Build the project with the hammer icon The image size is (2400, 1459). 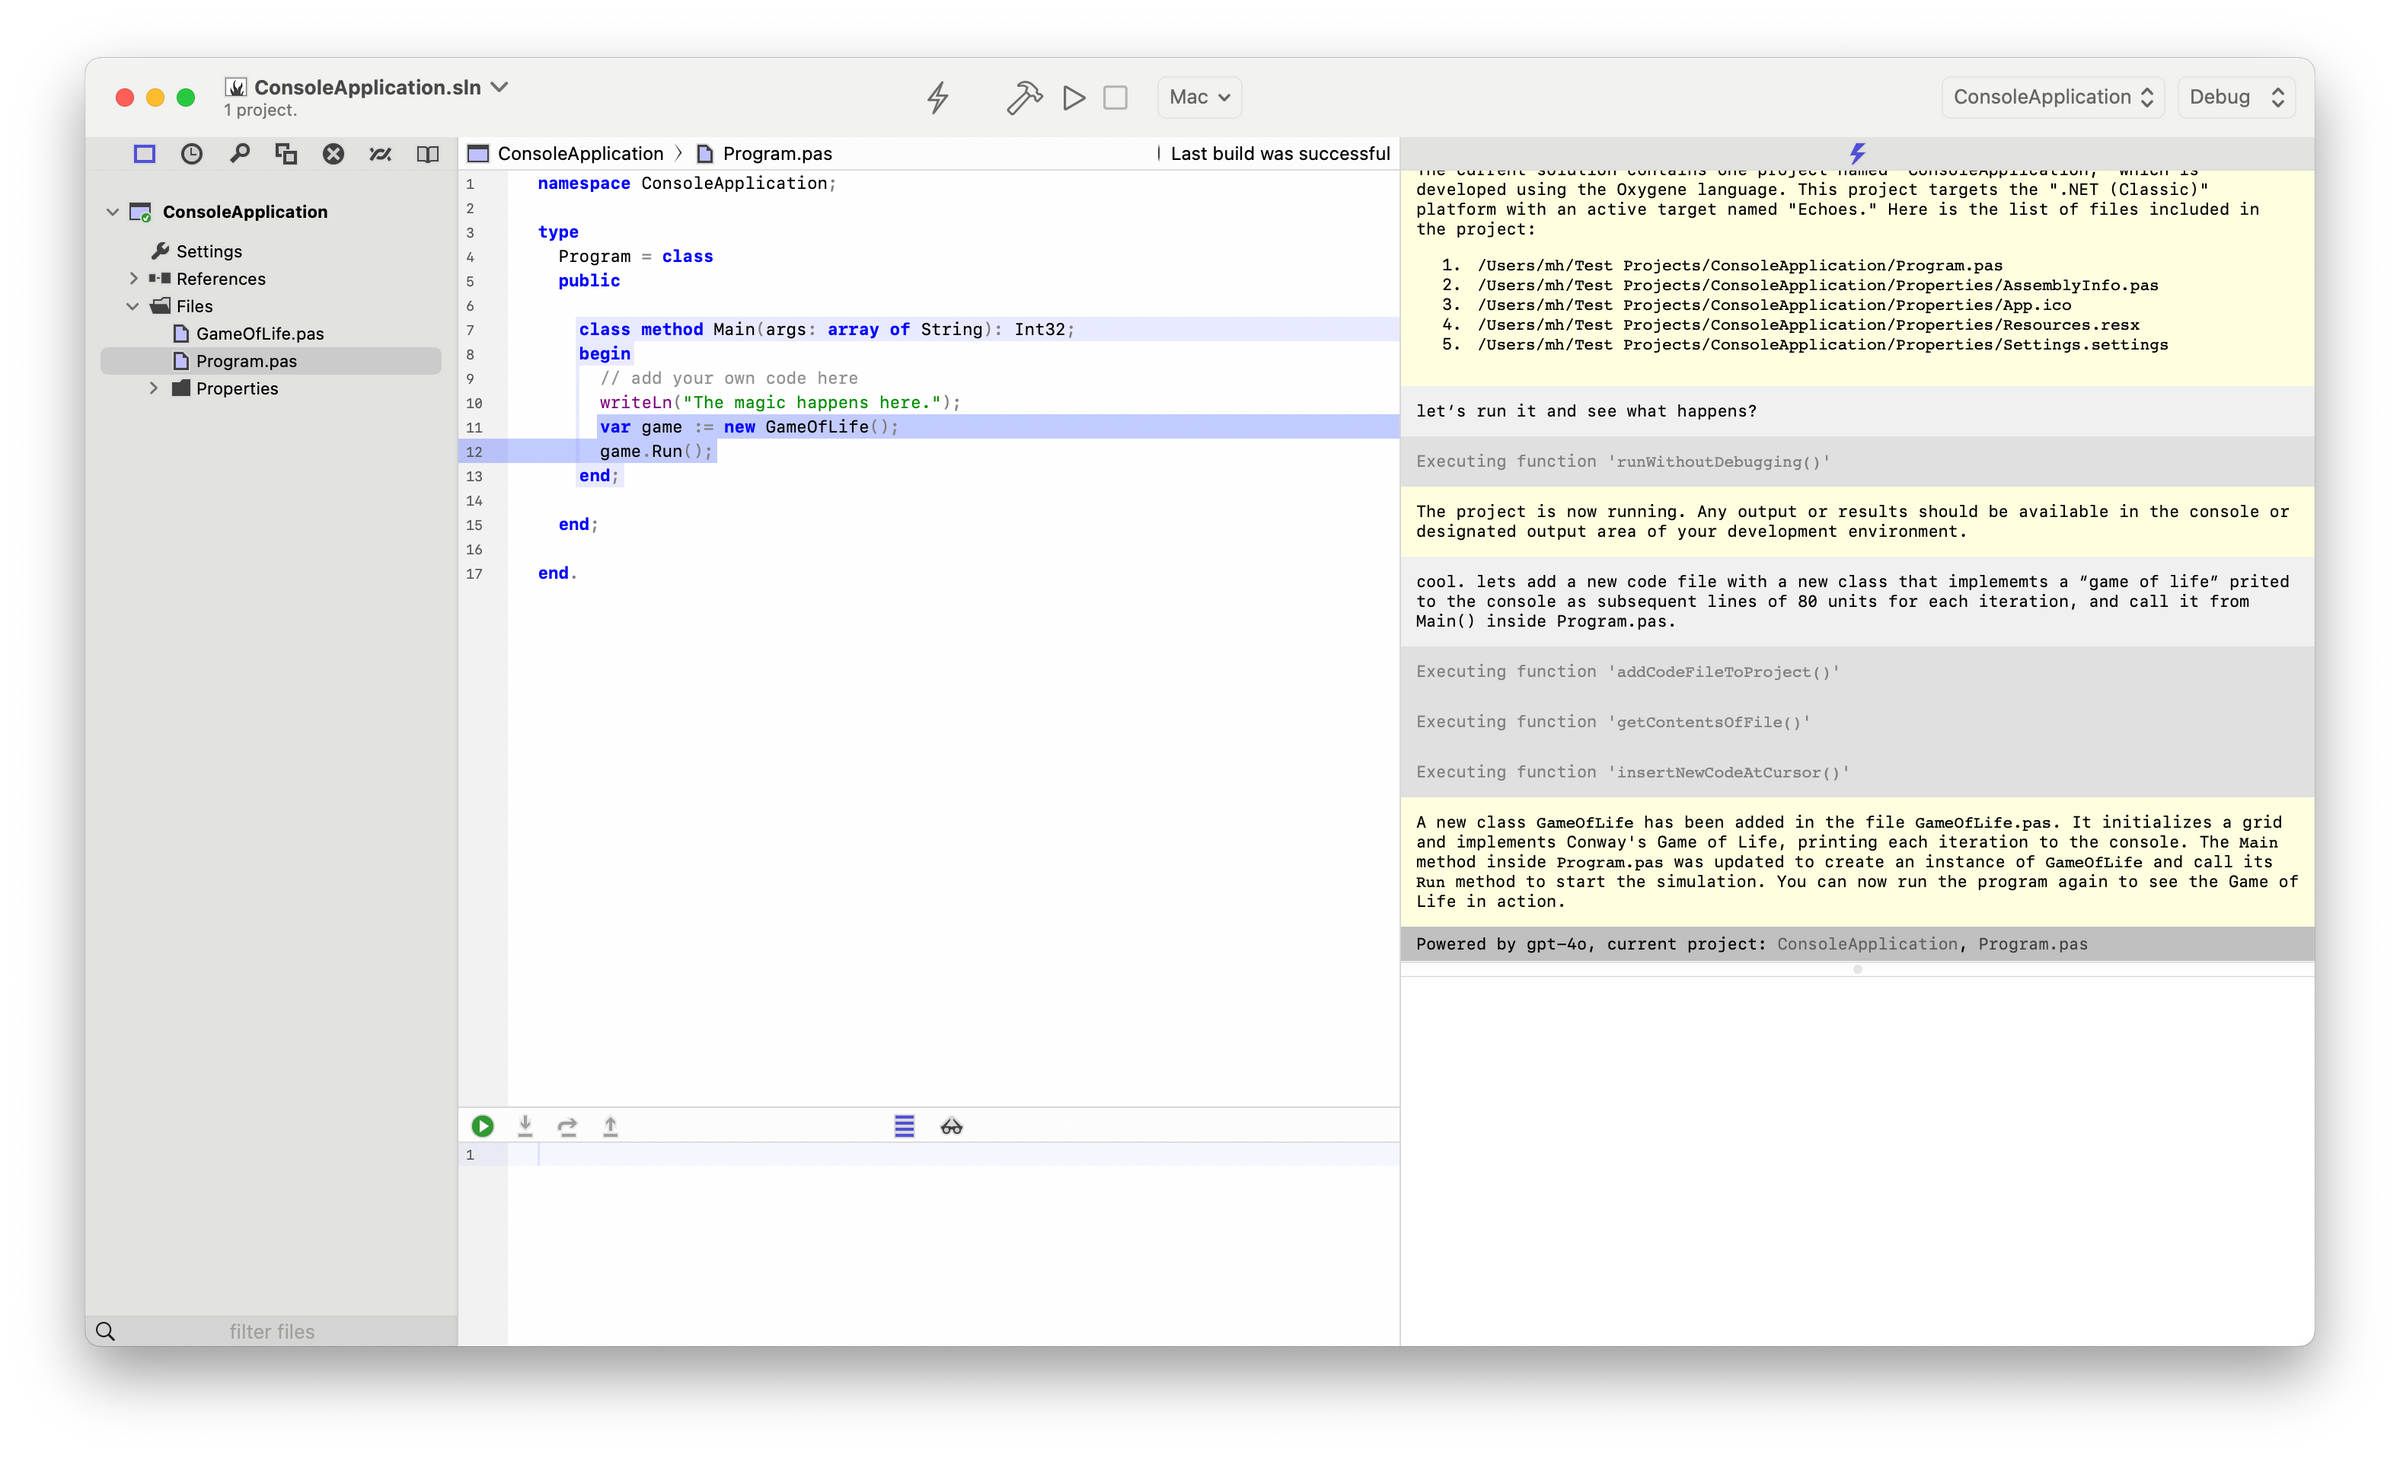click(x=1024, y=97)
